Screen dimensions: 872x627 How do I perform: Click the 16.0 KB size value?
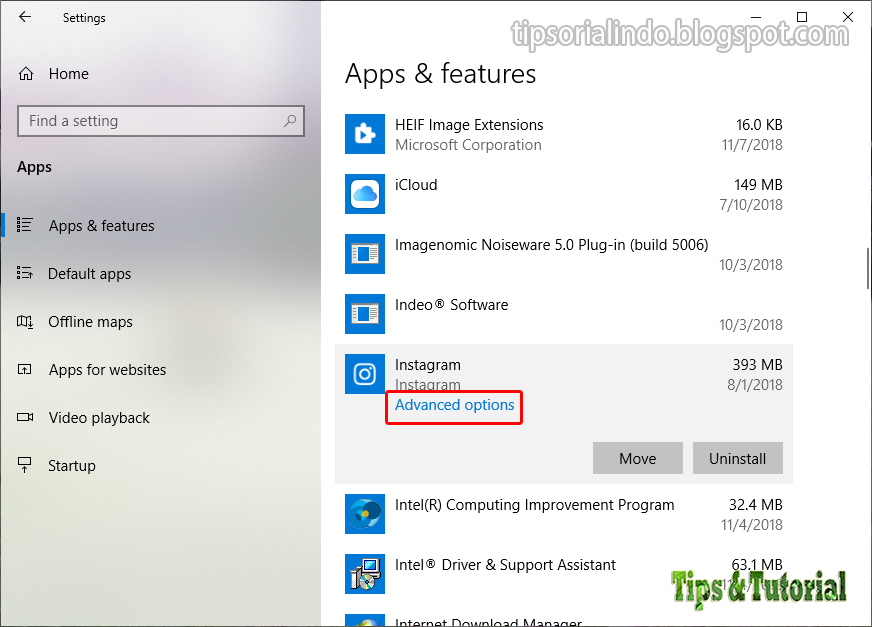[x=759, y=125]
